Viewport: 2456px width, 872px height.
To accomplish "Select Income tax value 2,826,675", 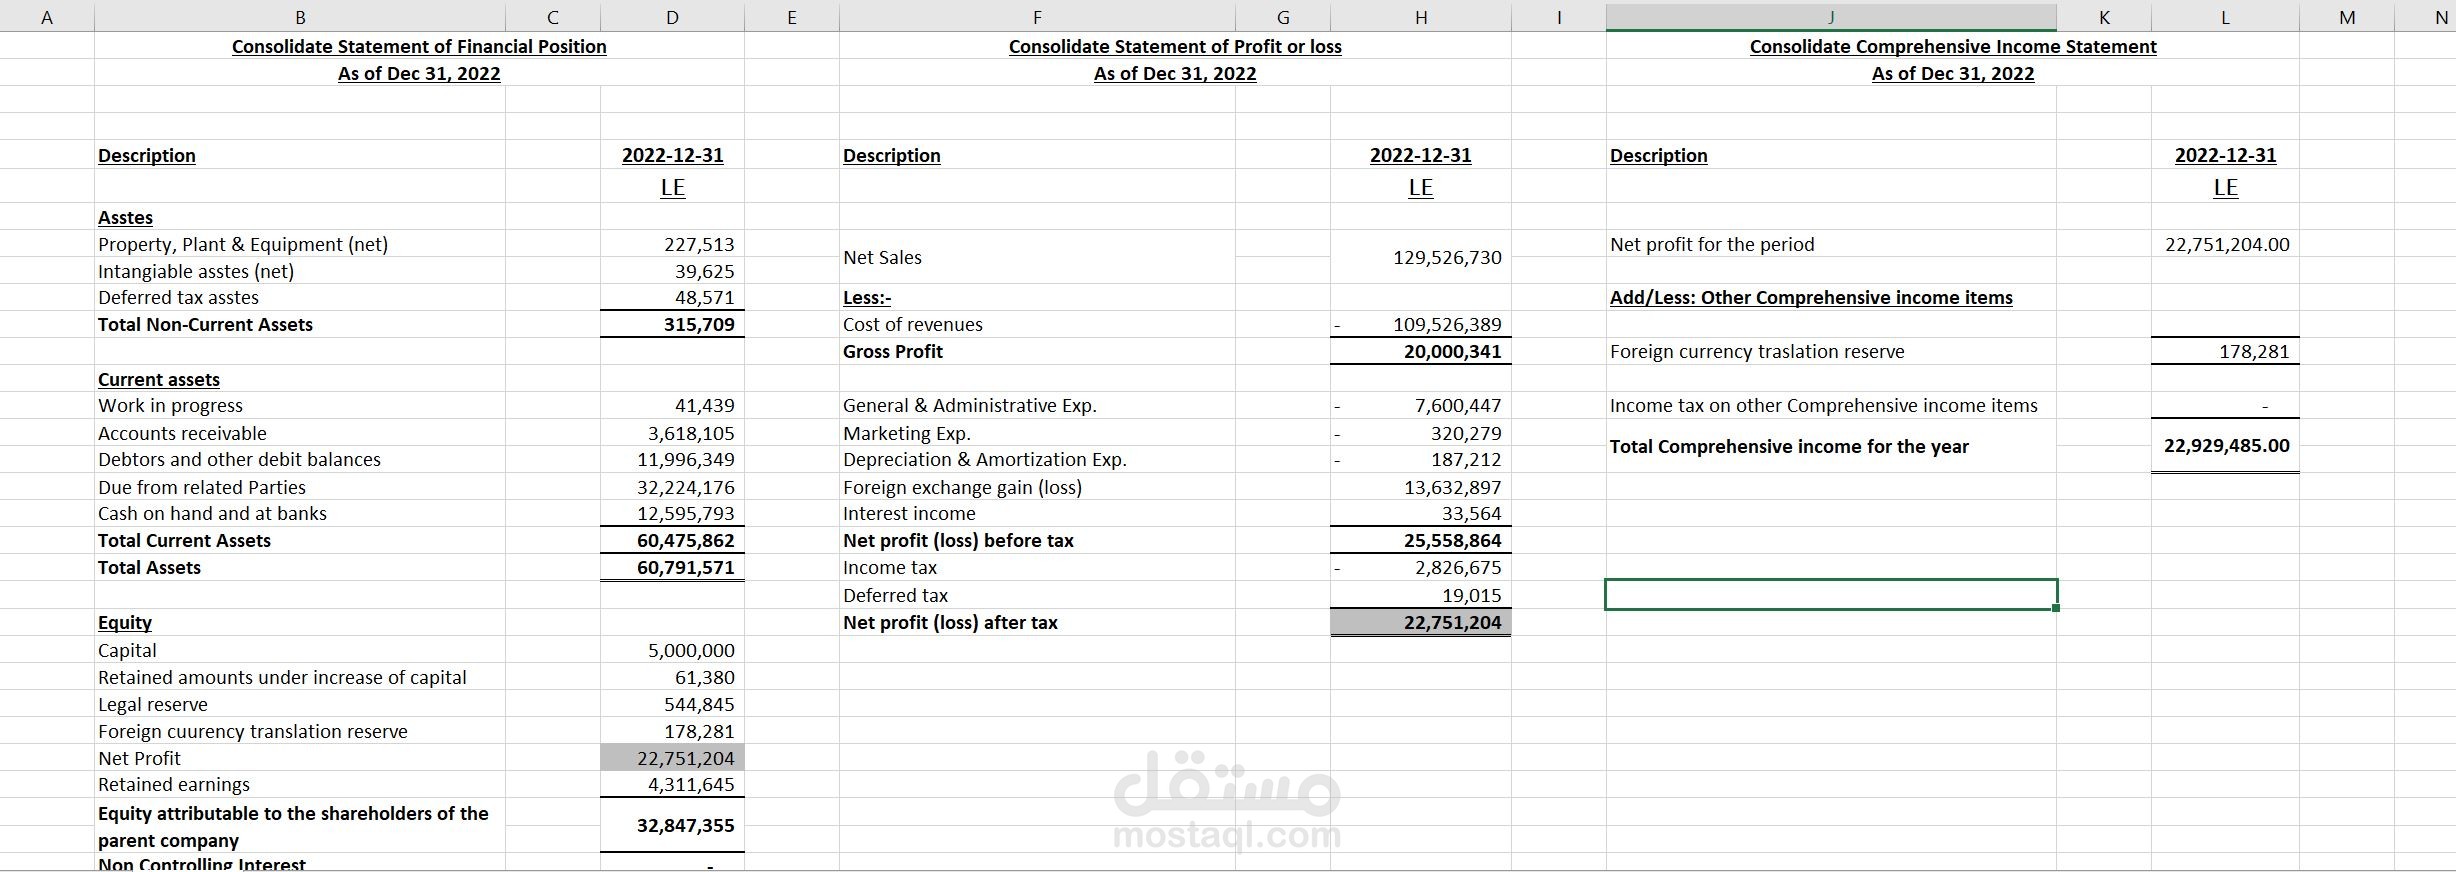I will point(1458,567).
